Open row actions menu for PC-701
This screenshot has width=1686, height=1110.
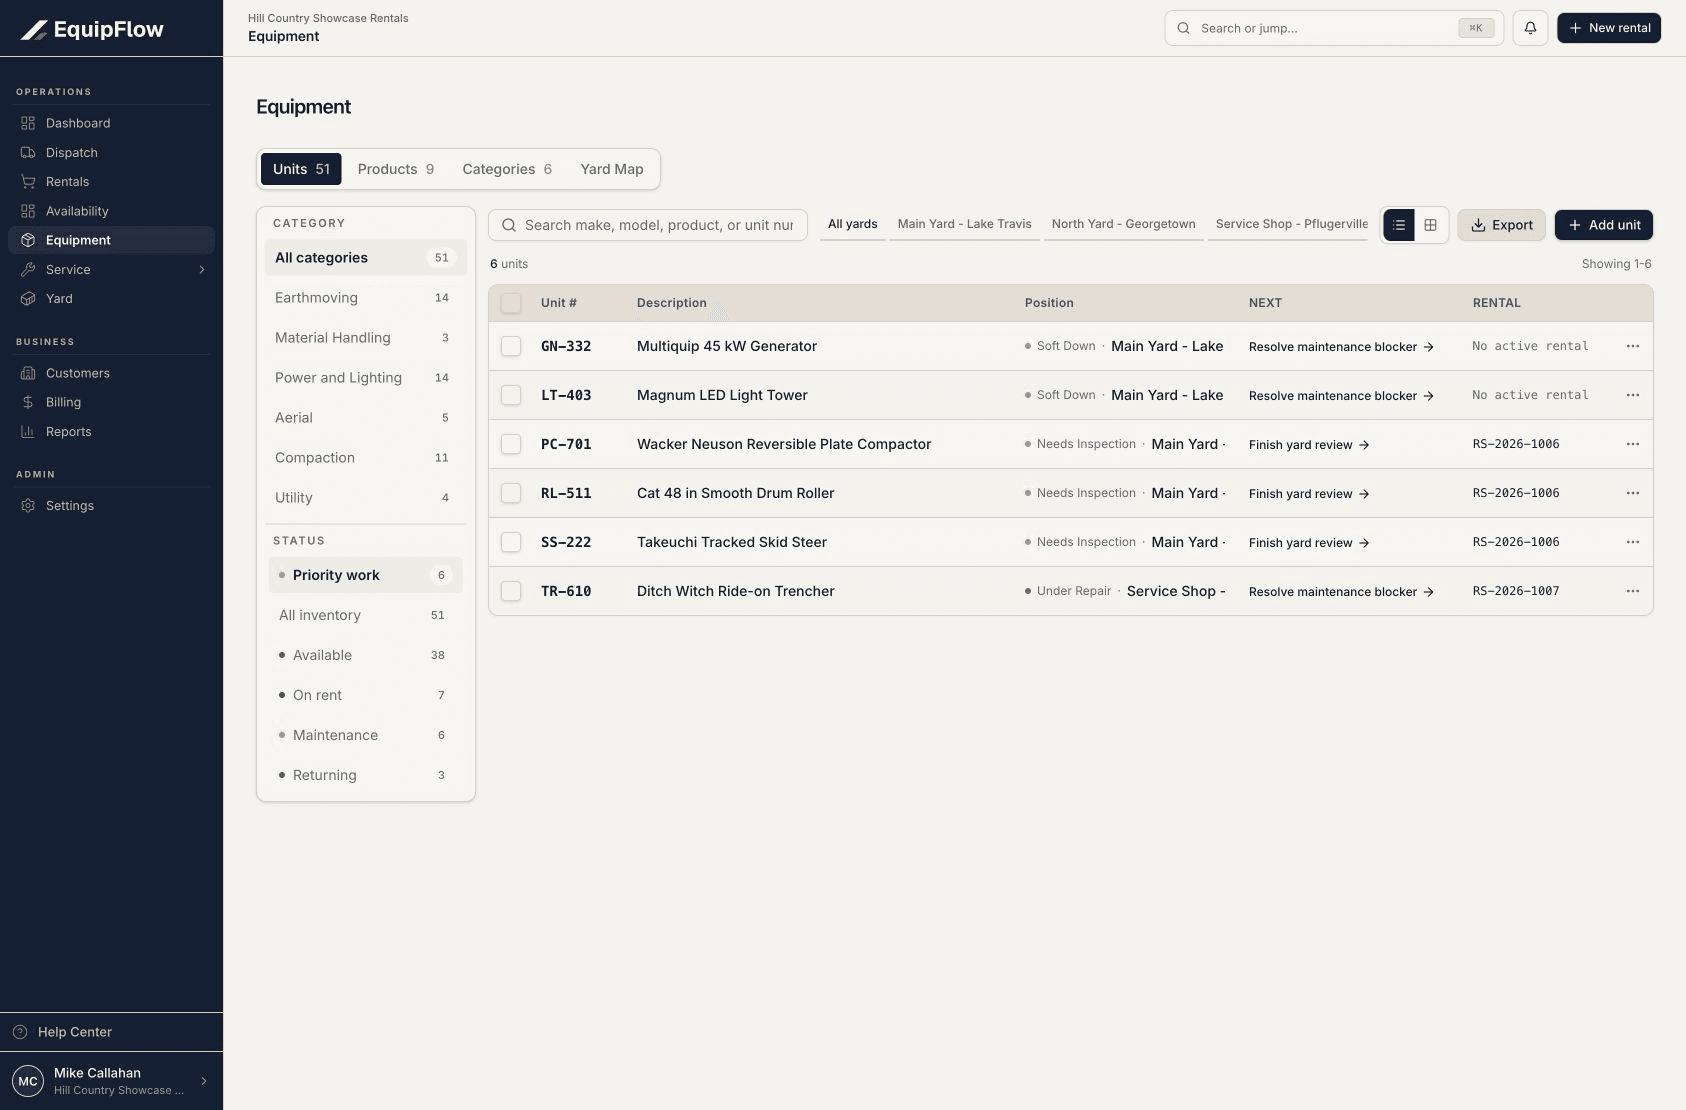click(x=1633, y=444)
